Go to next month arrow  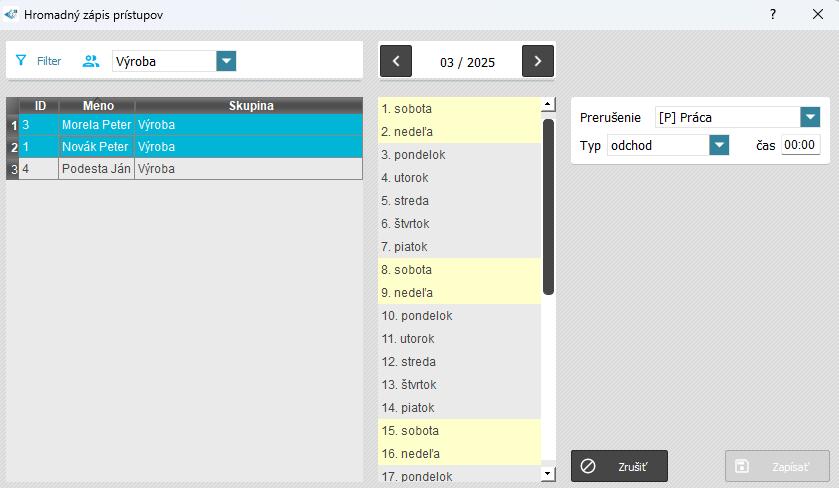[538, 61]
